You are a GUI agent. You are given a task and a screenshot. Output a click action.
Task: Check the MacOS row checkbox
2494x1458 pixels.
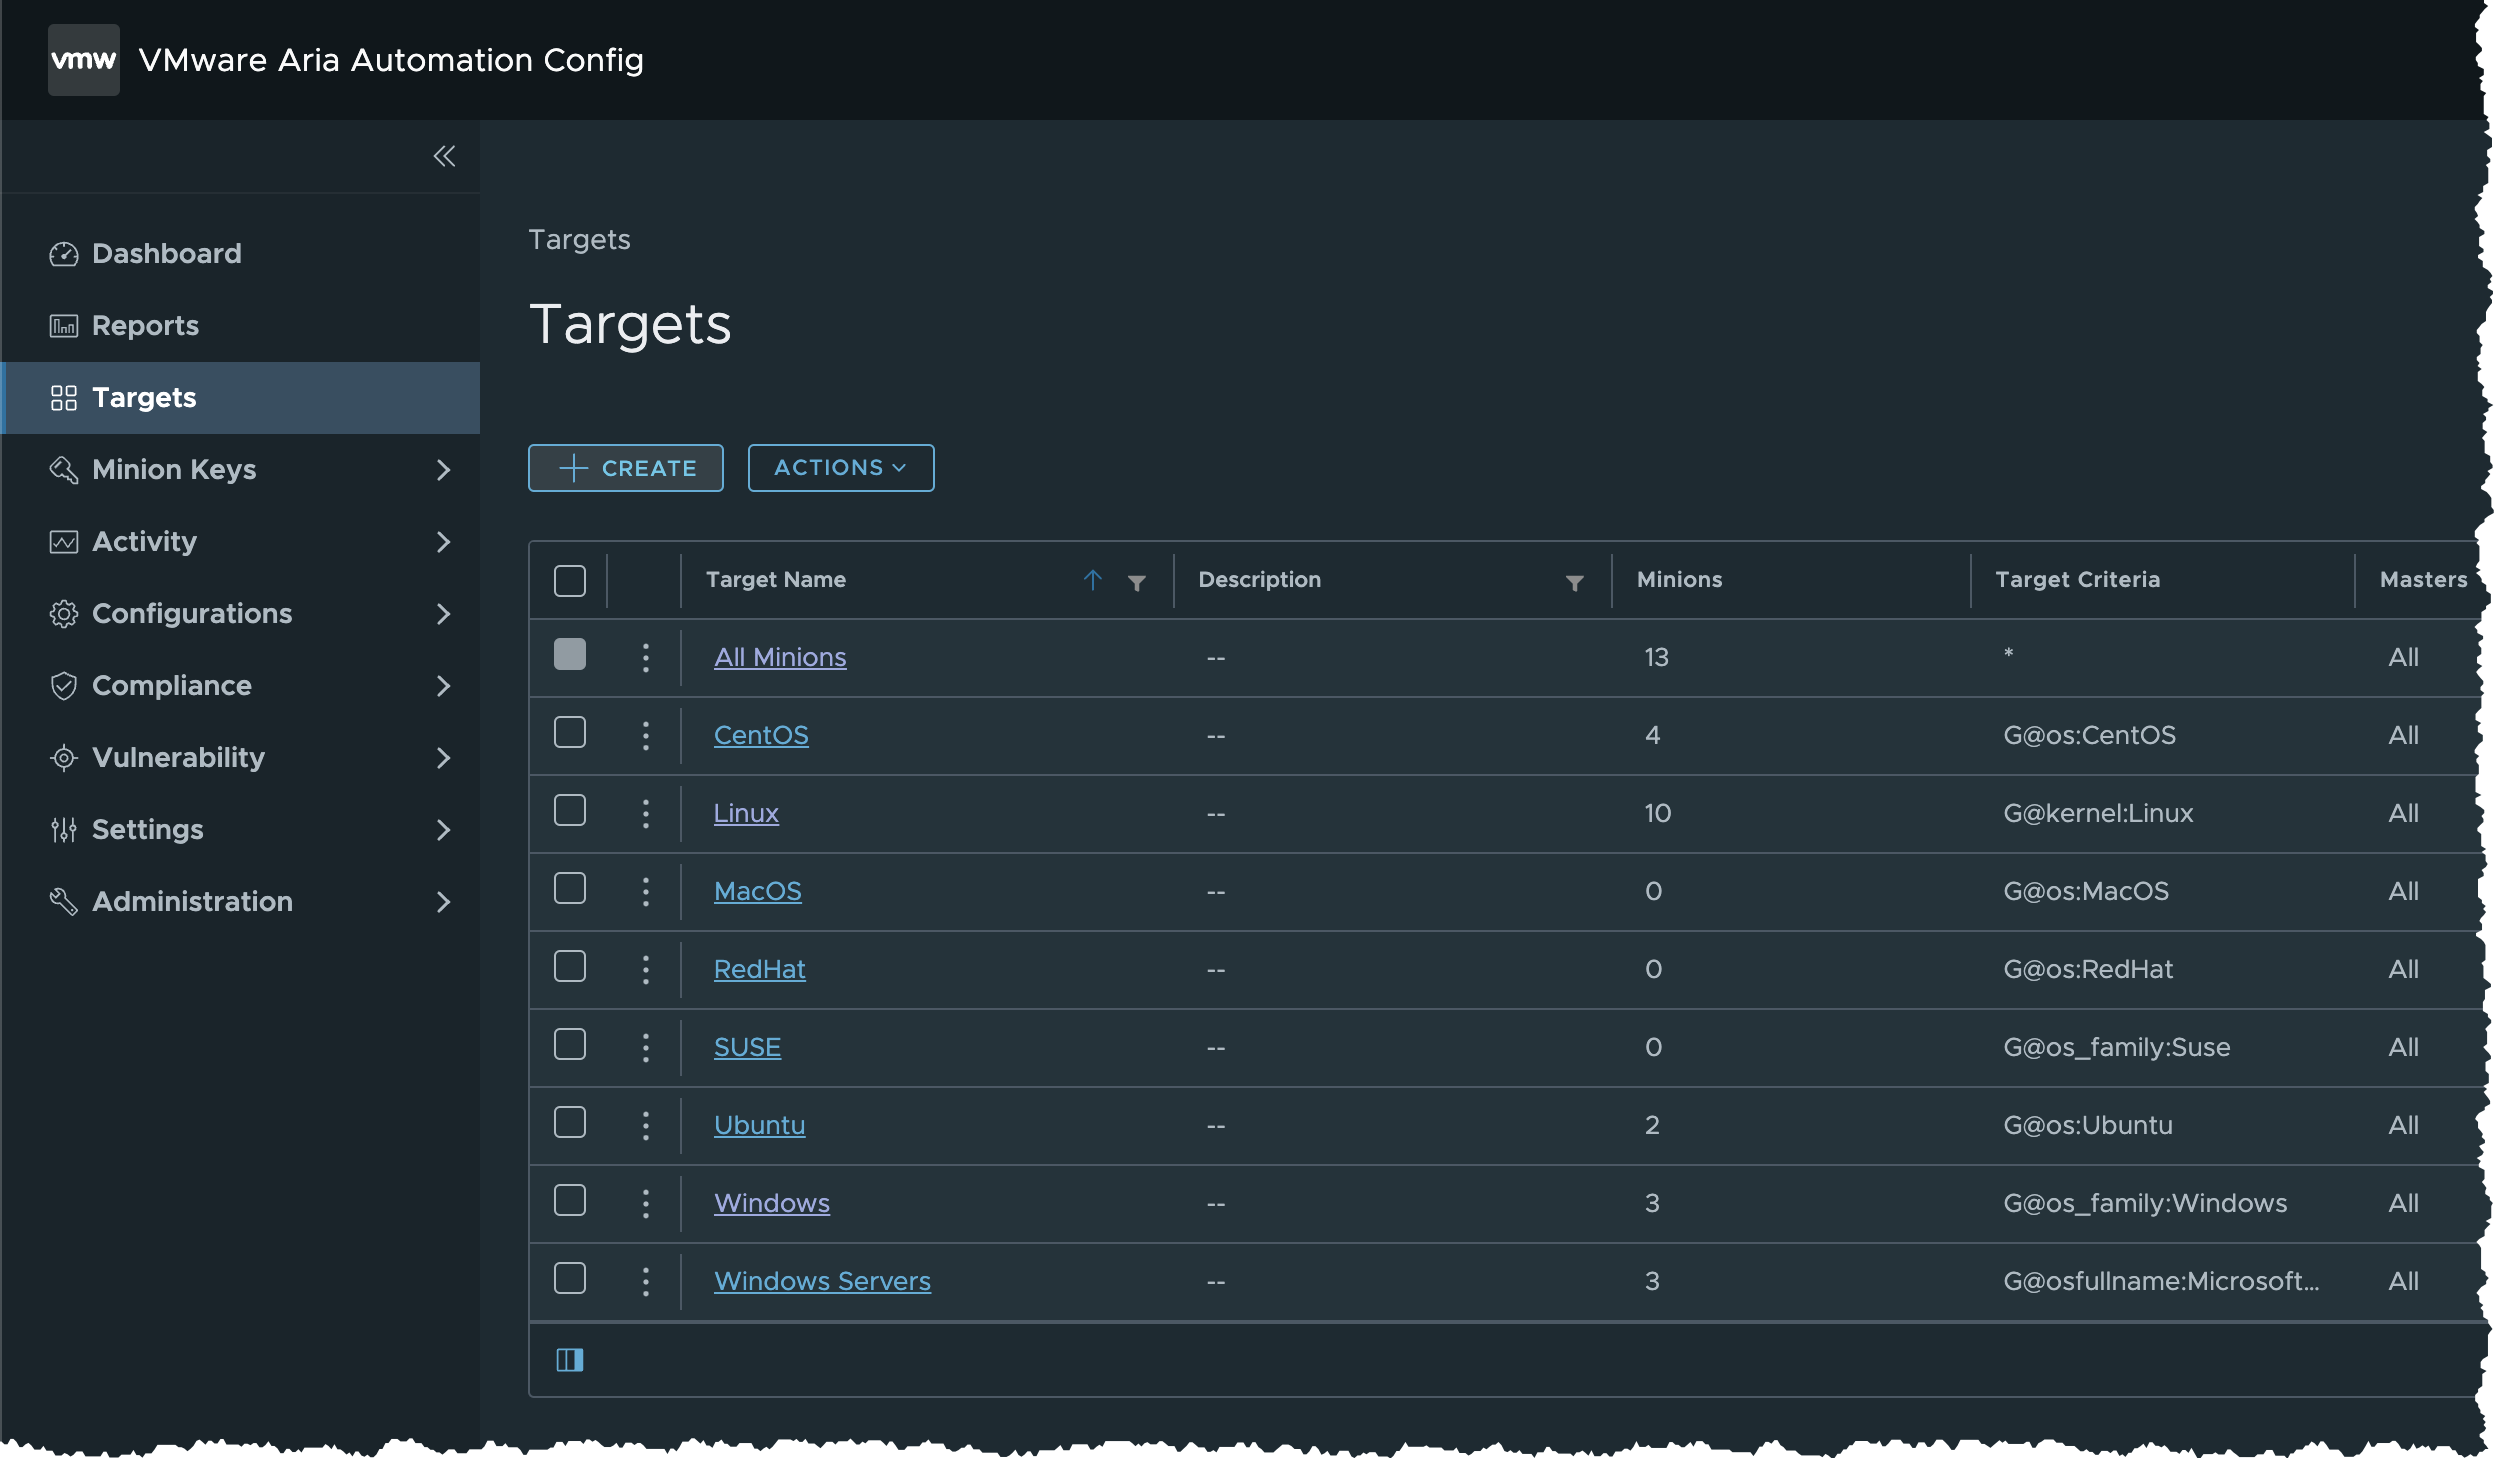tap(570, 889)
